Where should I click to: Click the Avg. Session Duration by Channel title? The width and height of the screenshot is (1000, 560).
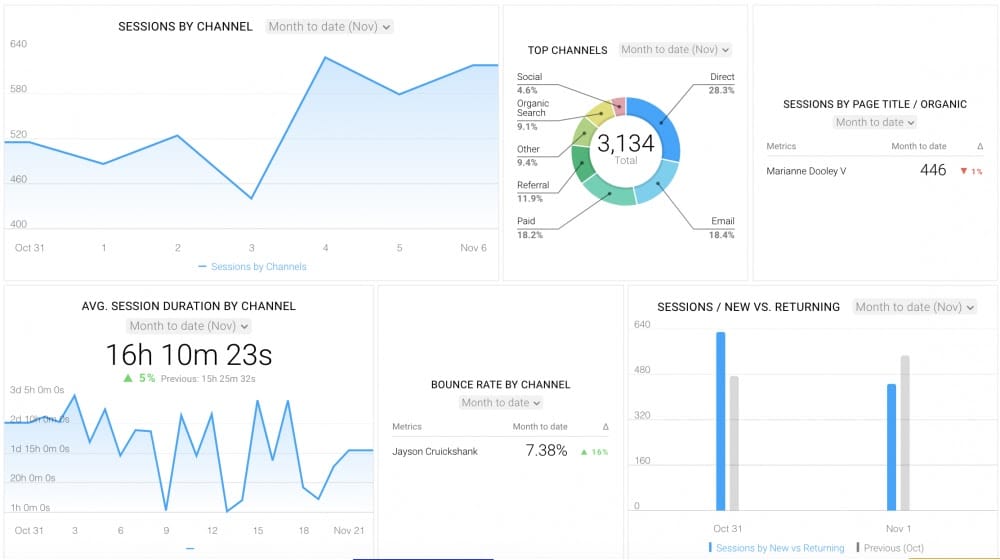[x=189, y=306]
